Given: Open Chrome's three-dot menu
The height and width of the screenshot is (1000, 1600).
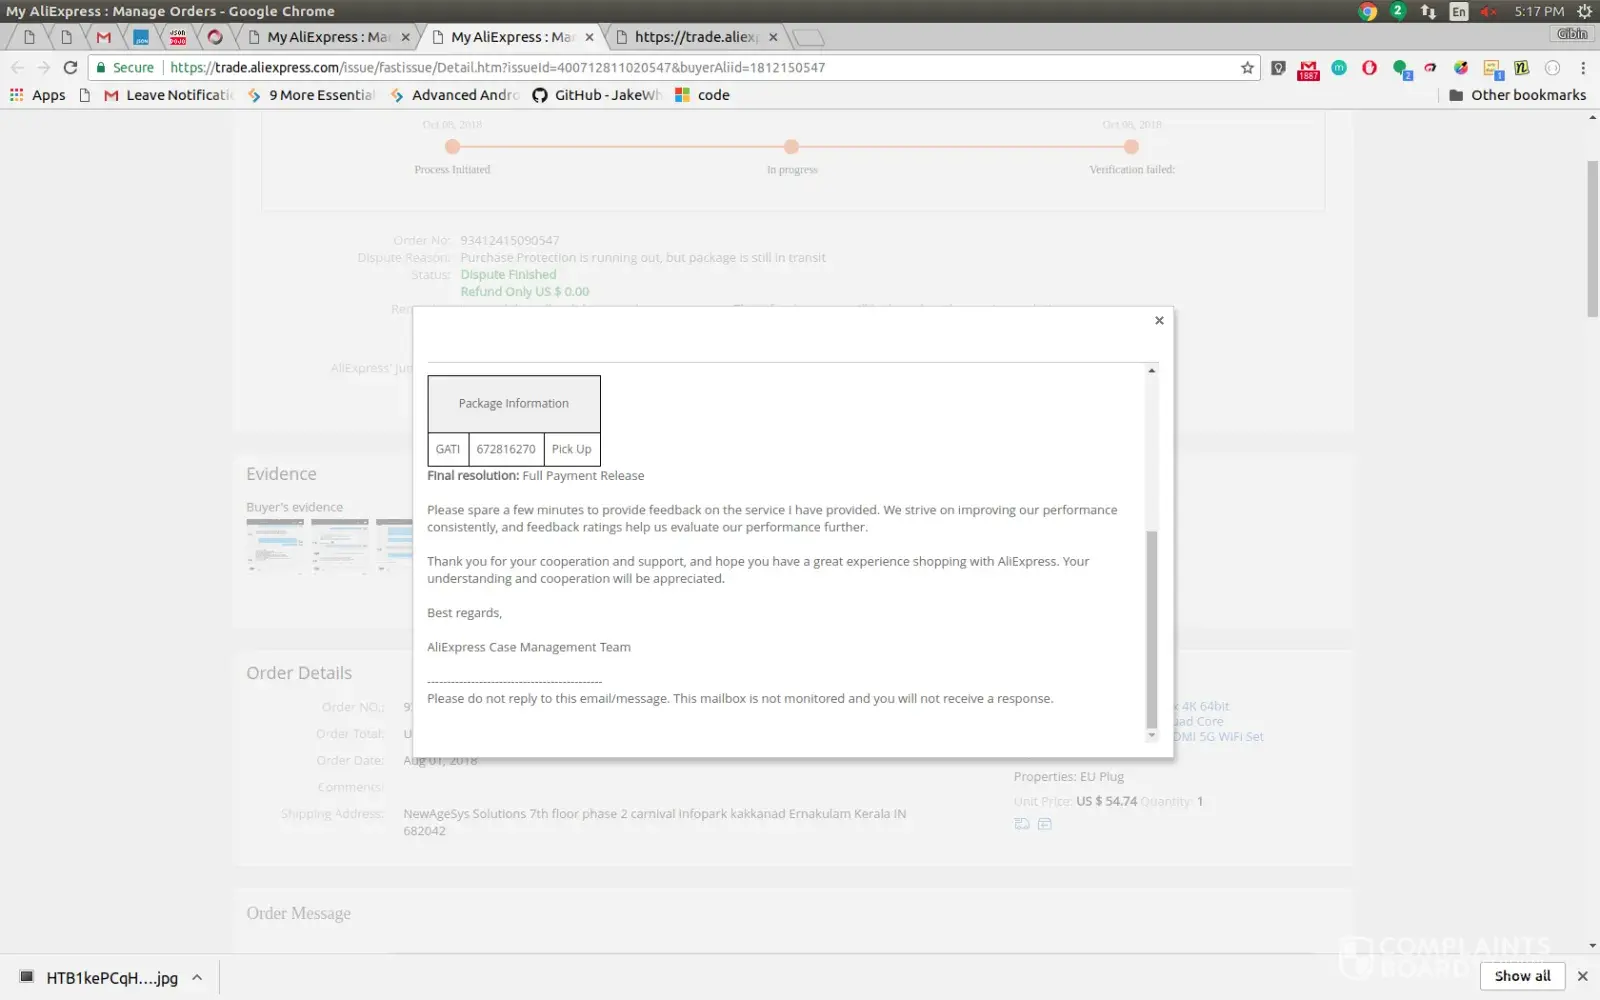Looking at the screenshot, I should click(1583, 68).
